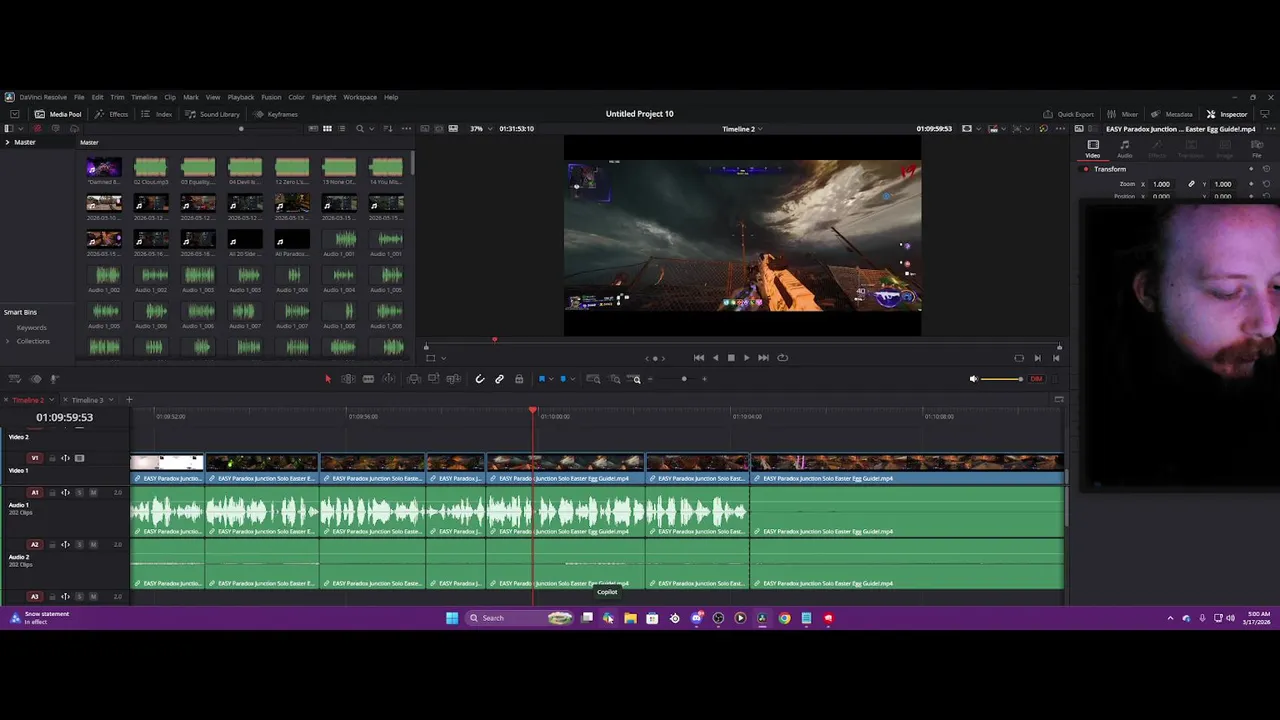Search the media pool with magnifier
This screenshot has height=720, width=1280.
(360, 129)
